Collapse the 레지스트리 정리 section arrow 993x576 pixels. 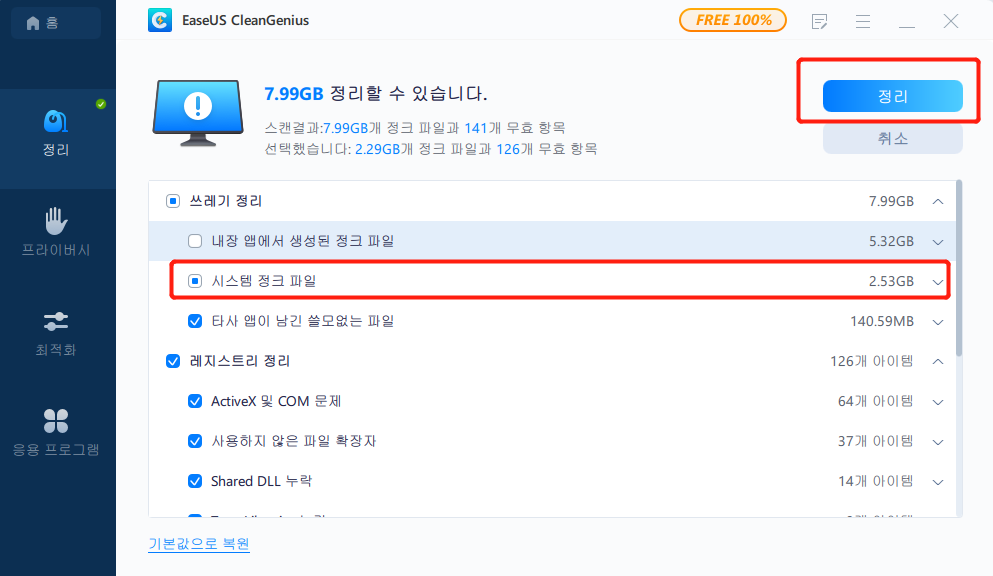(938, 361)
